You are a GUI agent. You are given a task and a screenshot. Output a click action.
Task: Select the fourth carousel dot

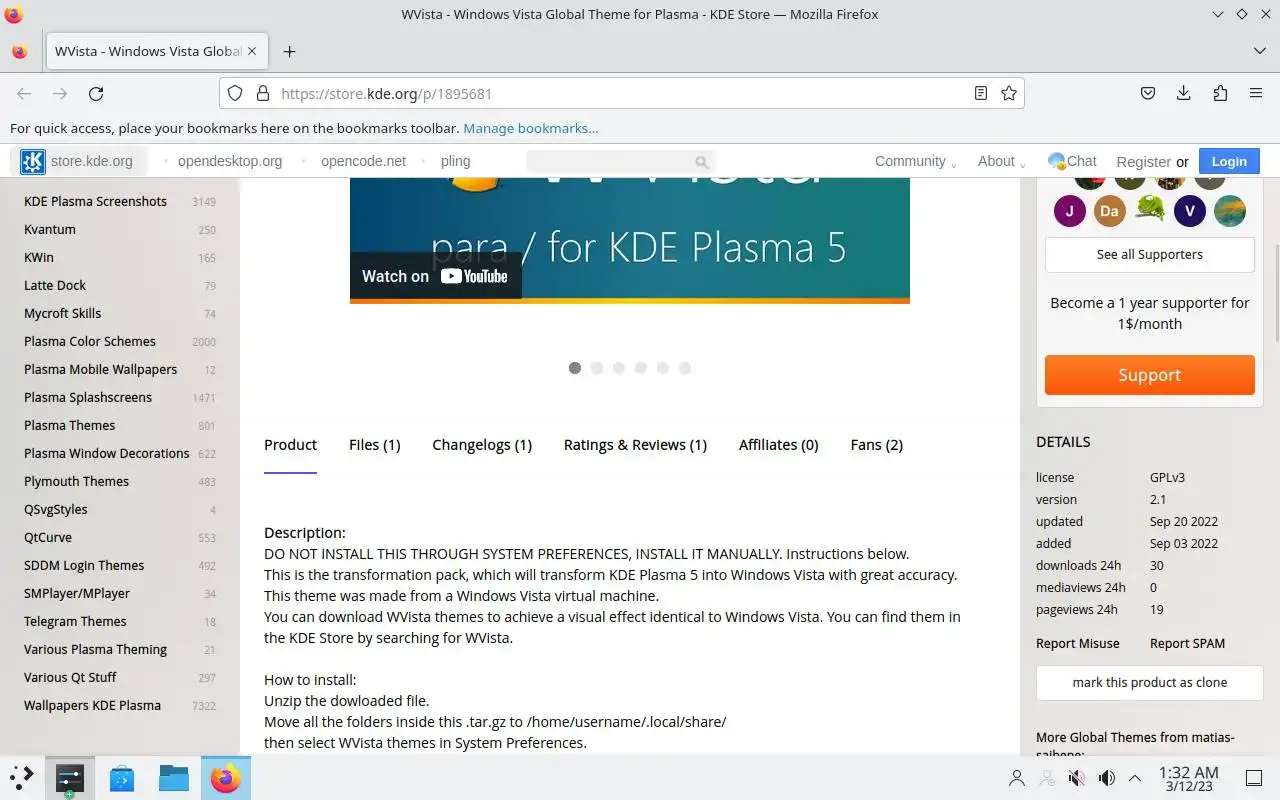coord(641,368)
